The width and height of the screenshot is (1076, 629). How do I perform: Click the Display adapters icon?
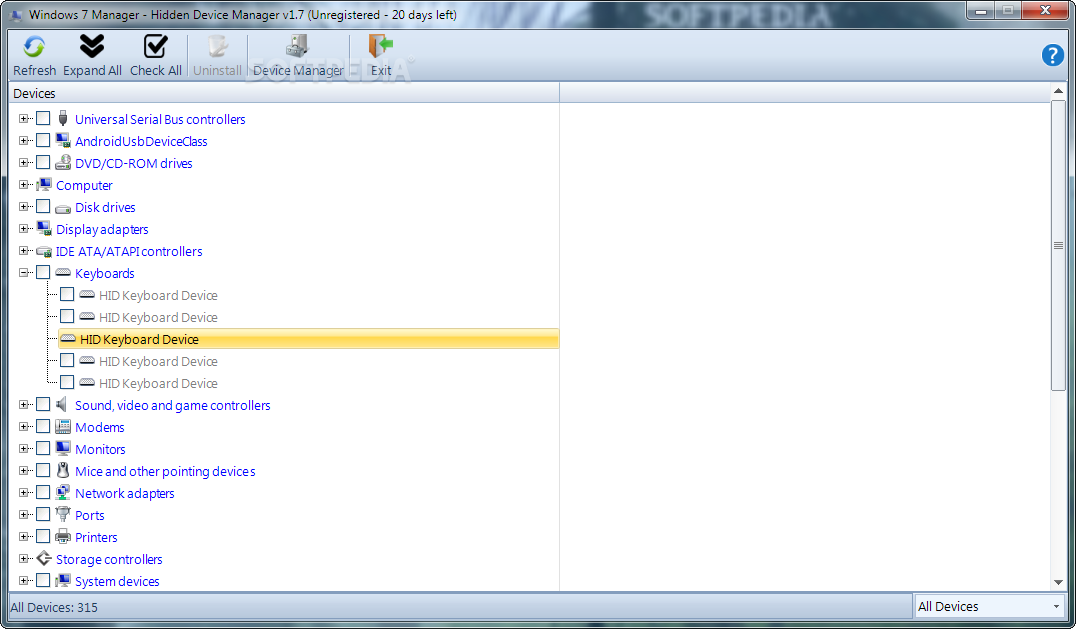(44, 228)
